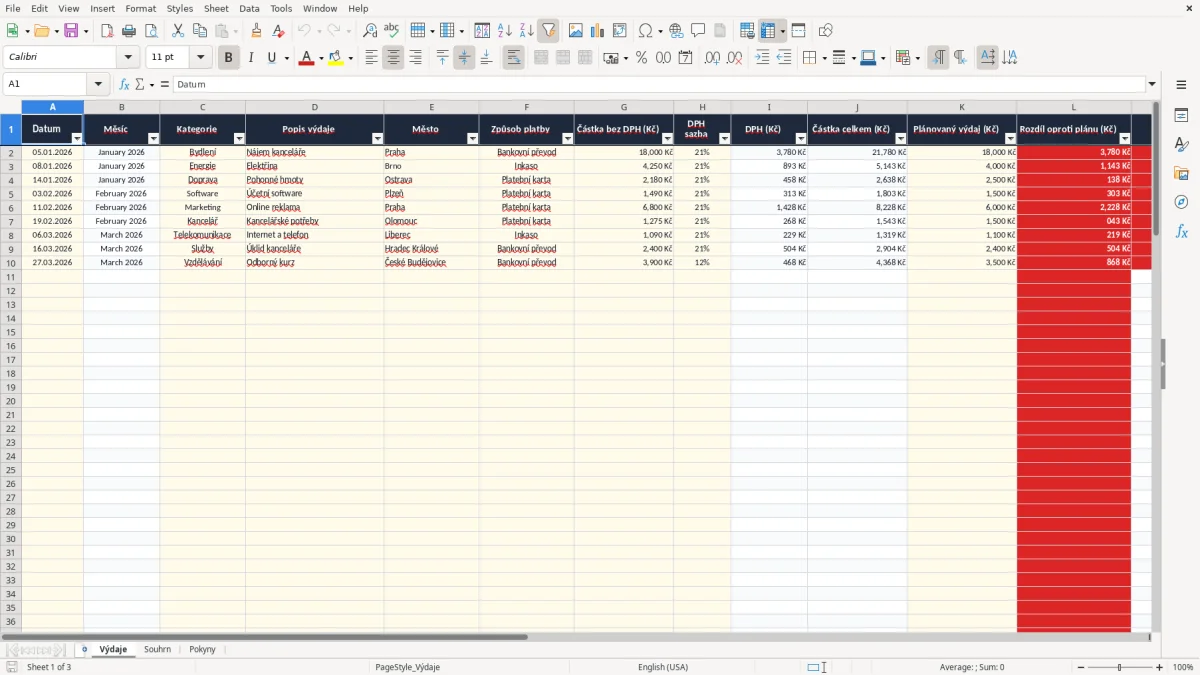This screenshot has width=1200, height=675.
Task: Open the font name dropdown
Action: coord(127,58)
